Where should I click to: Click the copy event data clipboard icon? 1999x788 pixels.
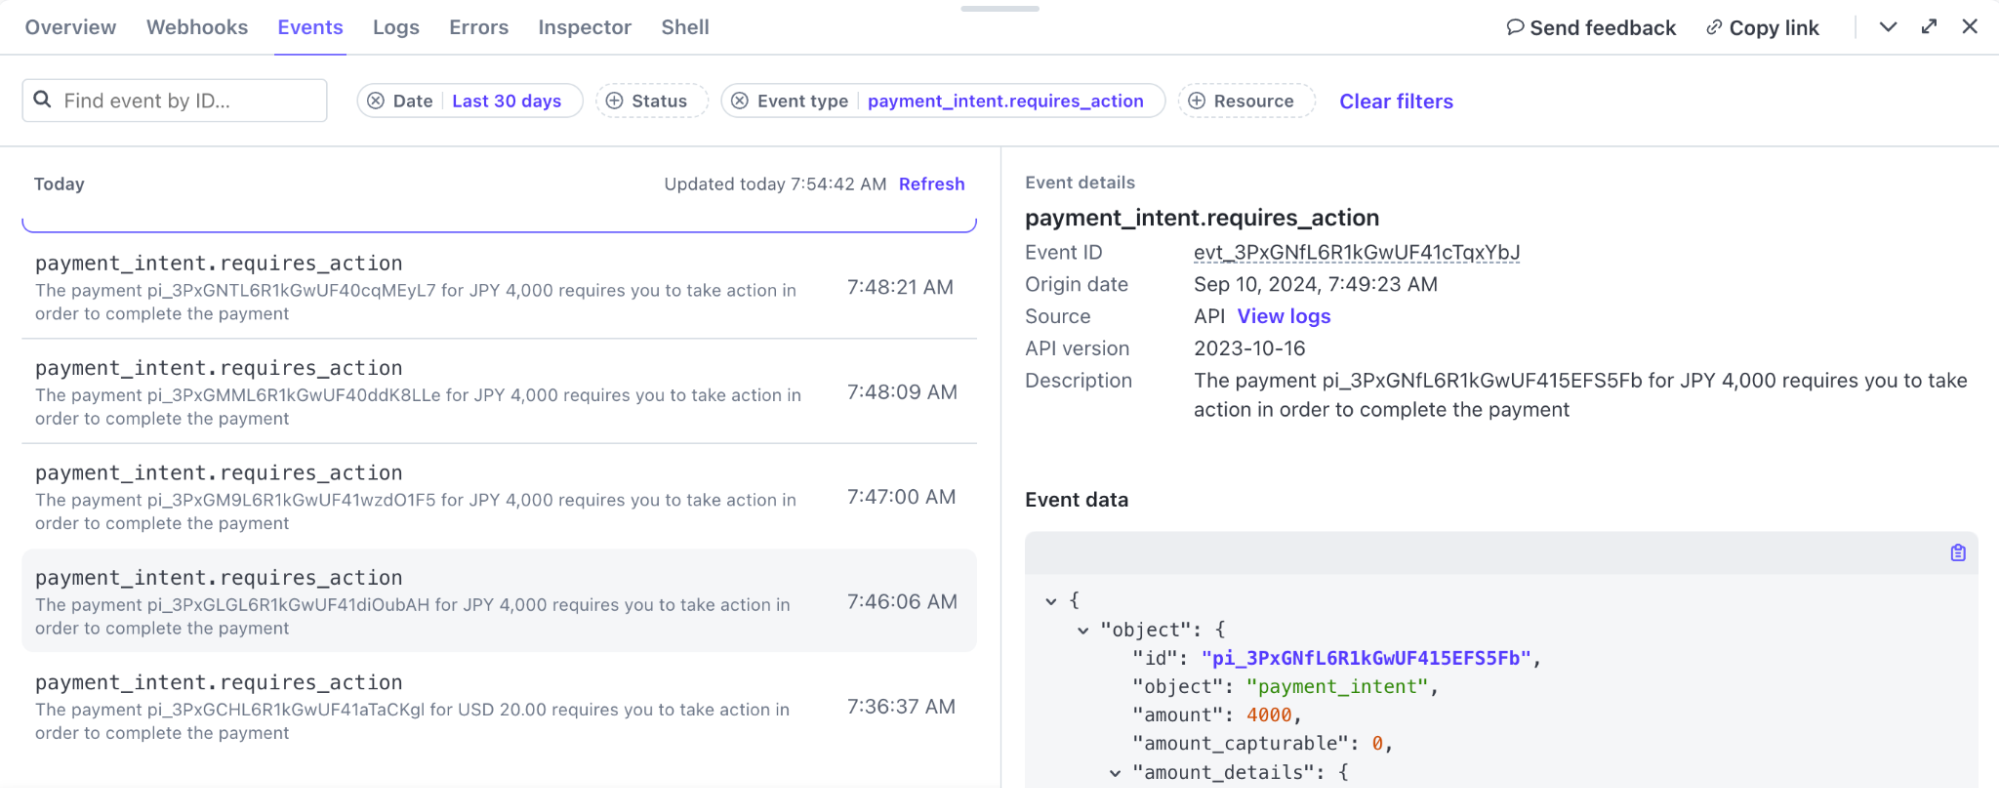[x=1957, y=553]
